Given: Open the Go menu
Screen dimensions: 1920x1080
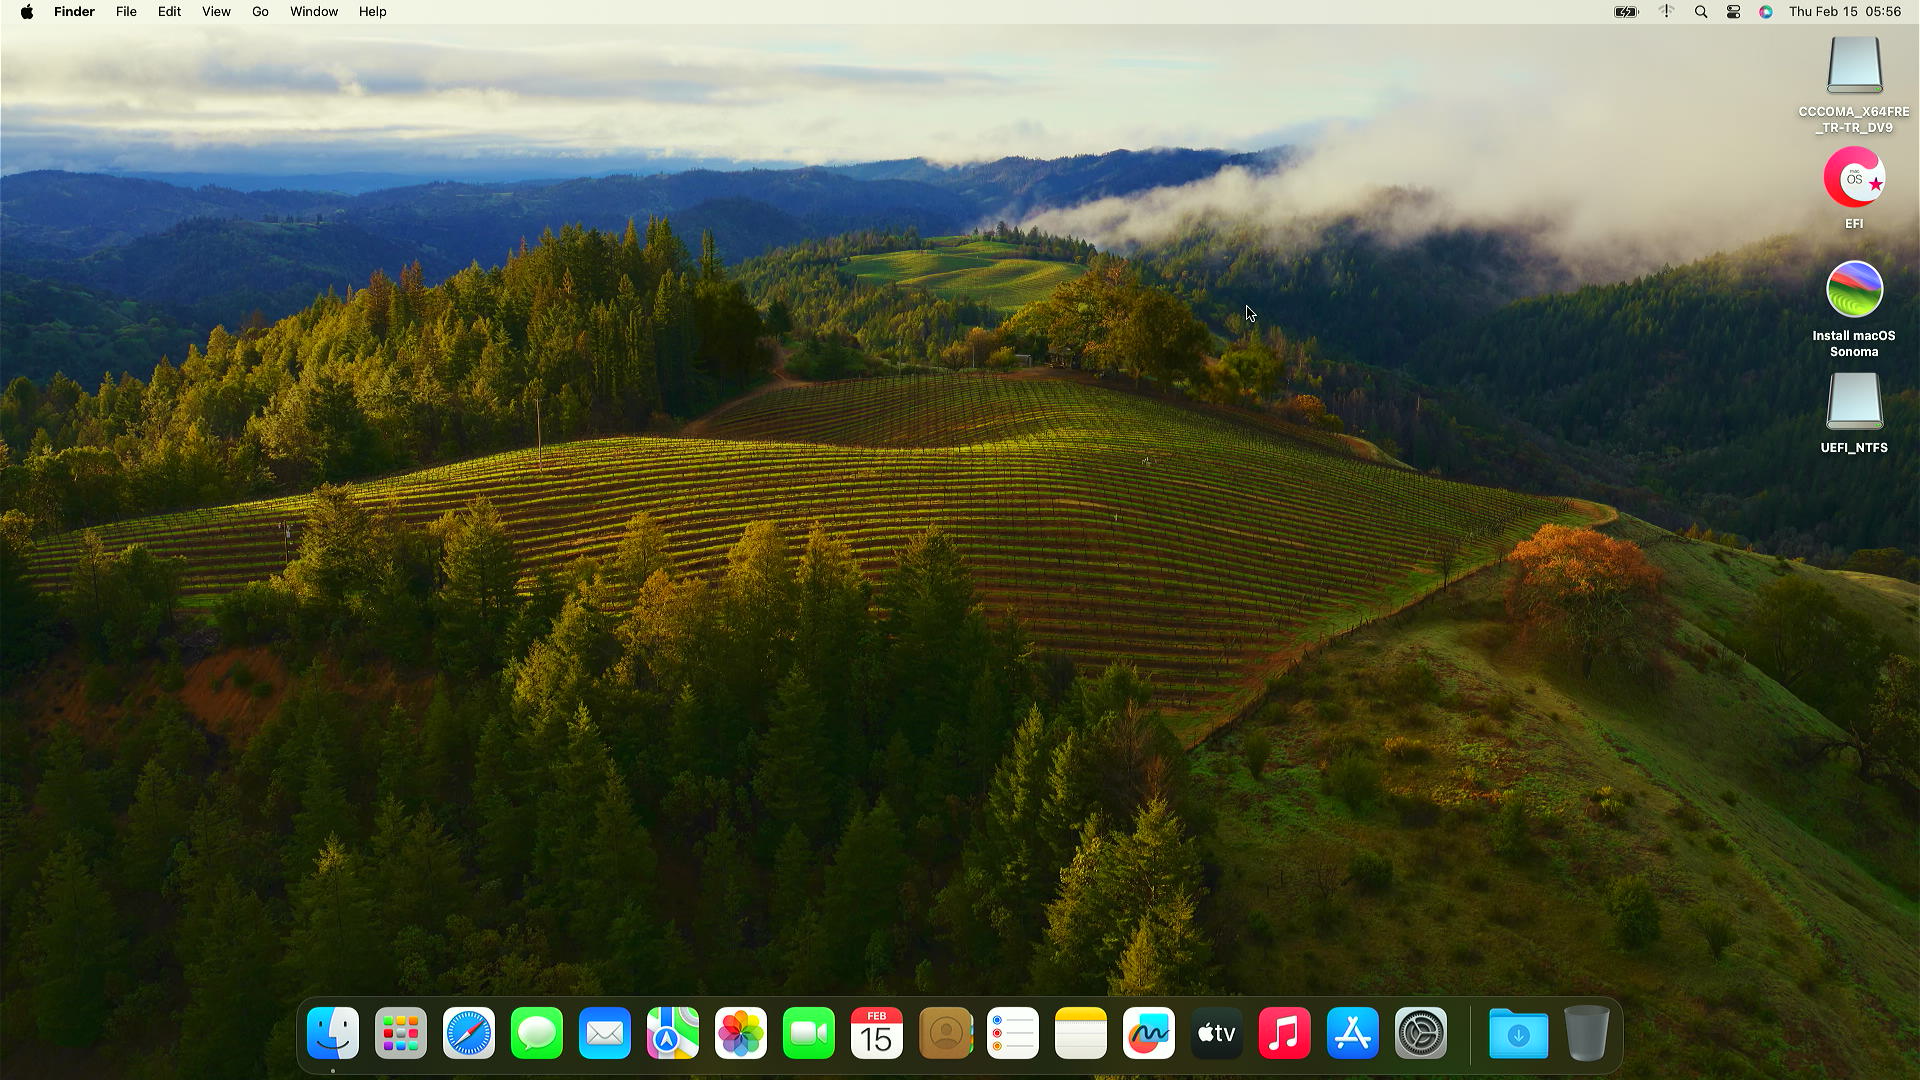Looking at the screenshot, I should [x=260, y=12].
